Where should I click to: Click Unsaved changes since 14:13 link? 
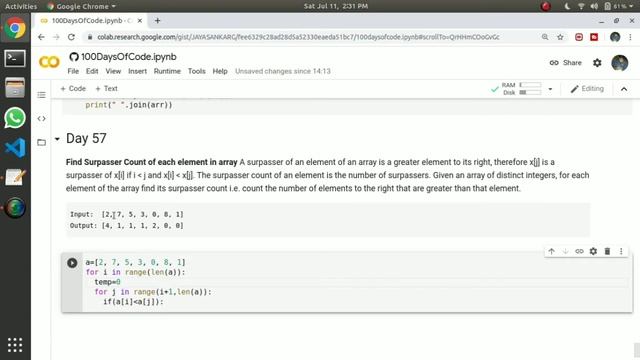tap(283, 71)
